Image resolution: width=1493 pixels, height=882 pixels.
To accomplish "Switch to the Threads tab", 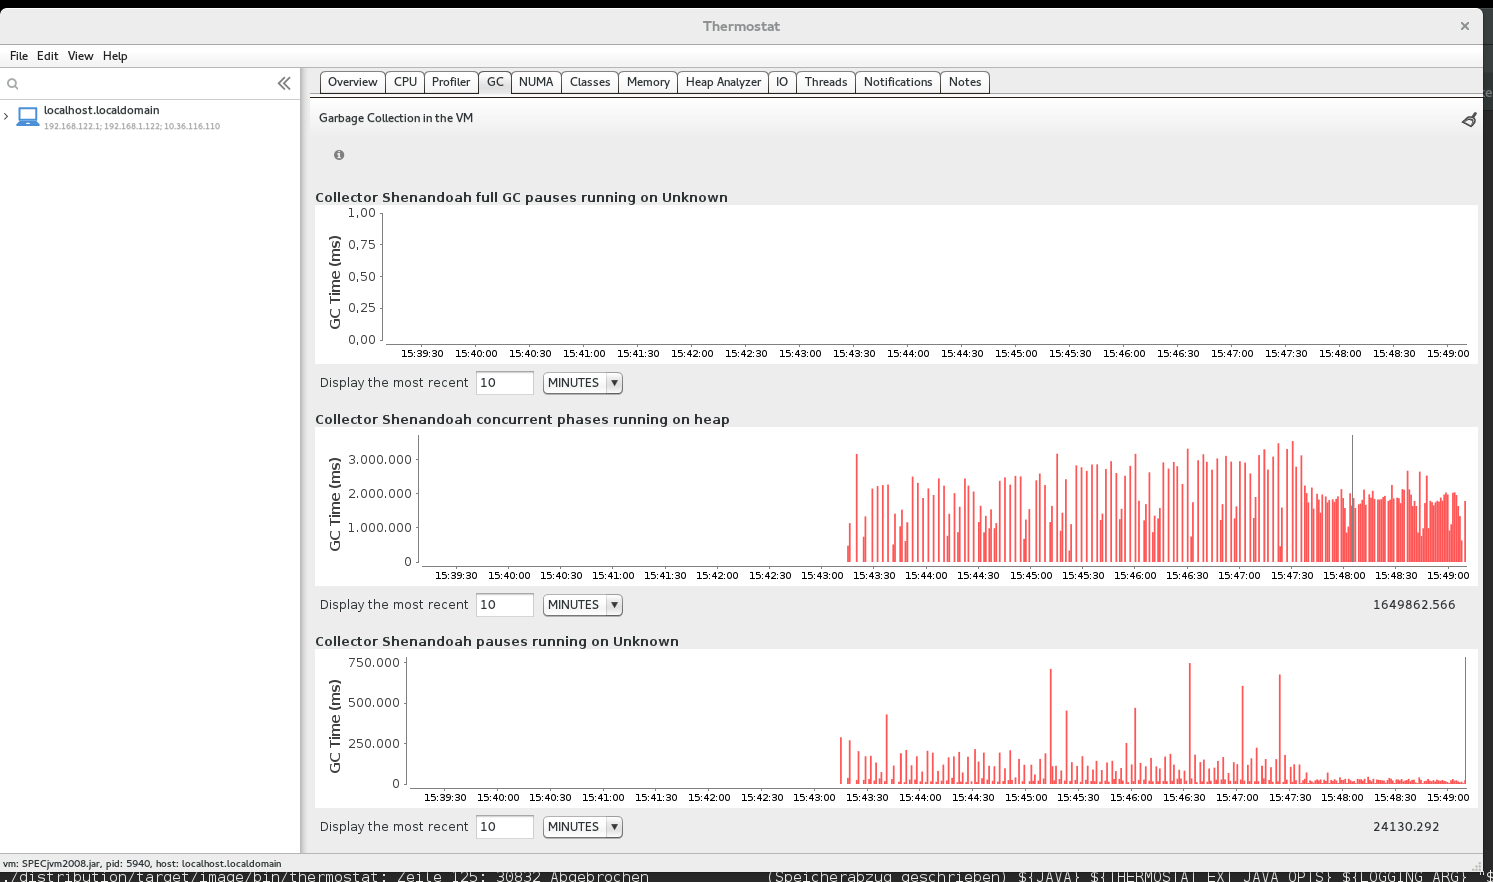I will 826,82.
